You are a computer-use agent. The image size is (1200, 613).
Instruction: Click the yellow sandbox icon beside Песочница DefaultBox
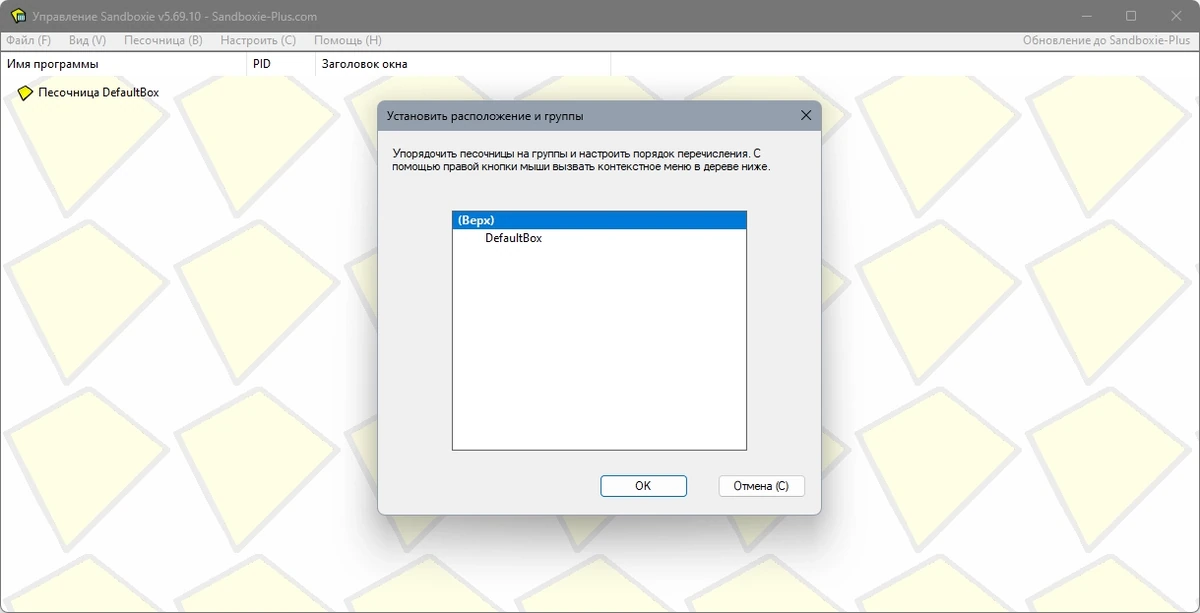pos(25,93)
